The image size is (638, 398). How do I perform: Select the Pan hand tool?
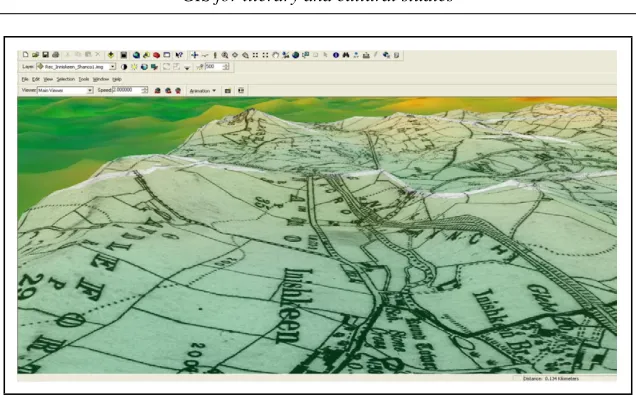coord(275,55)
